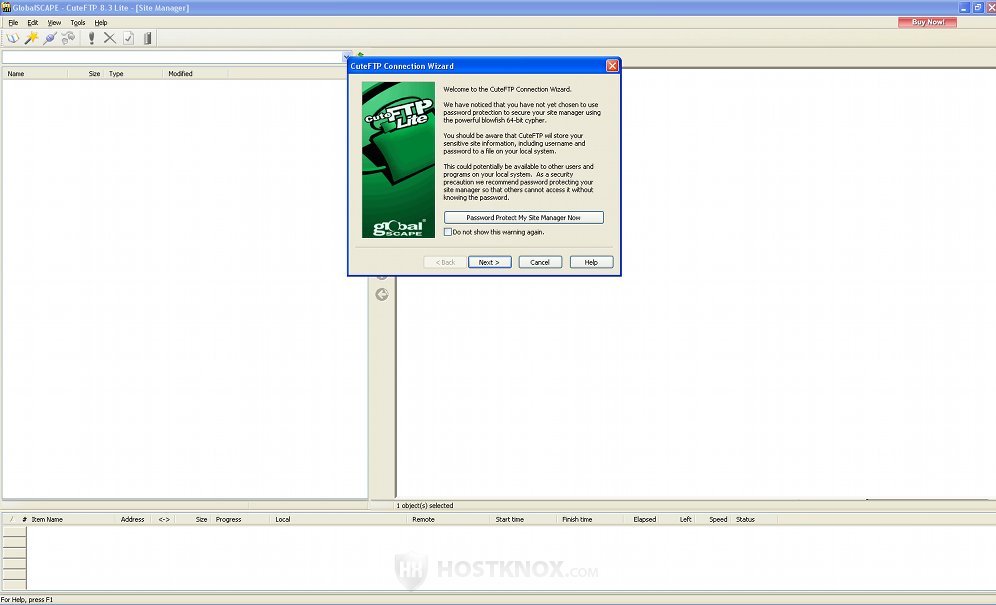Image resolution: width=996 pixels, height=605 pixels.
Task: Click the '#' queue column header
Action: tap(24, 519)
